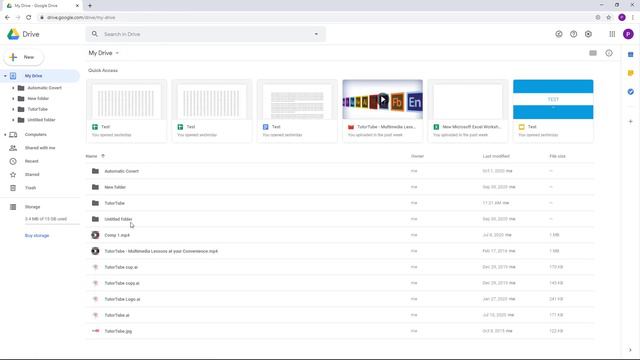This screenshot has width=640, height=360.
Task: Select the TutorTube Logo.ai file
Action: [340, 299]
